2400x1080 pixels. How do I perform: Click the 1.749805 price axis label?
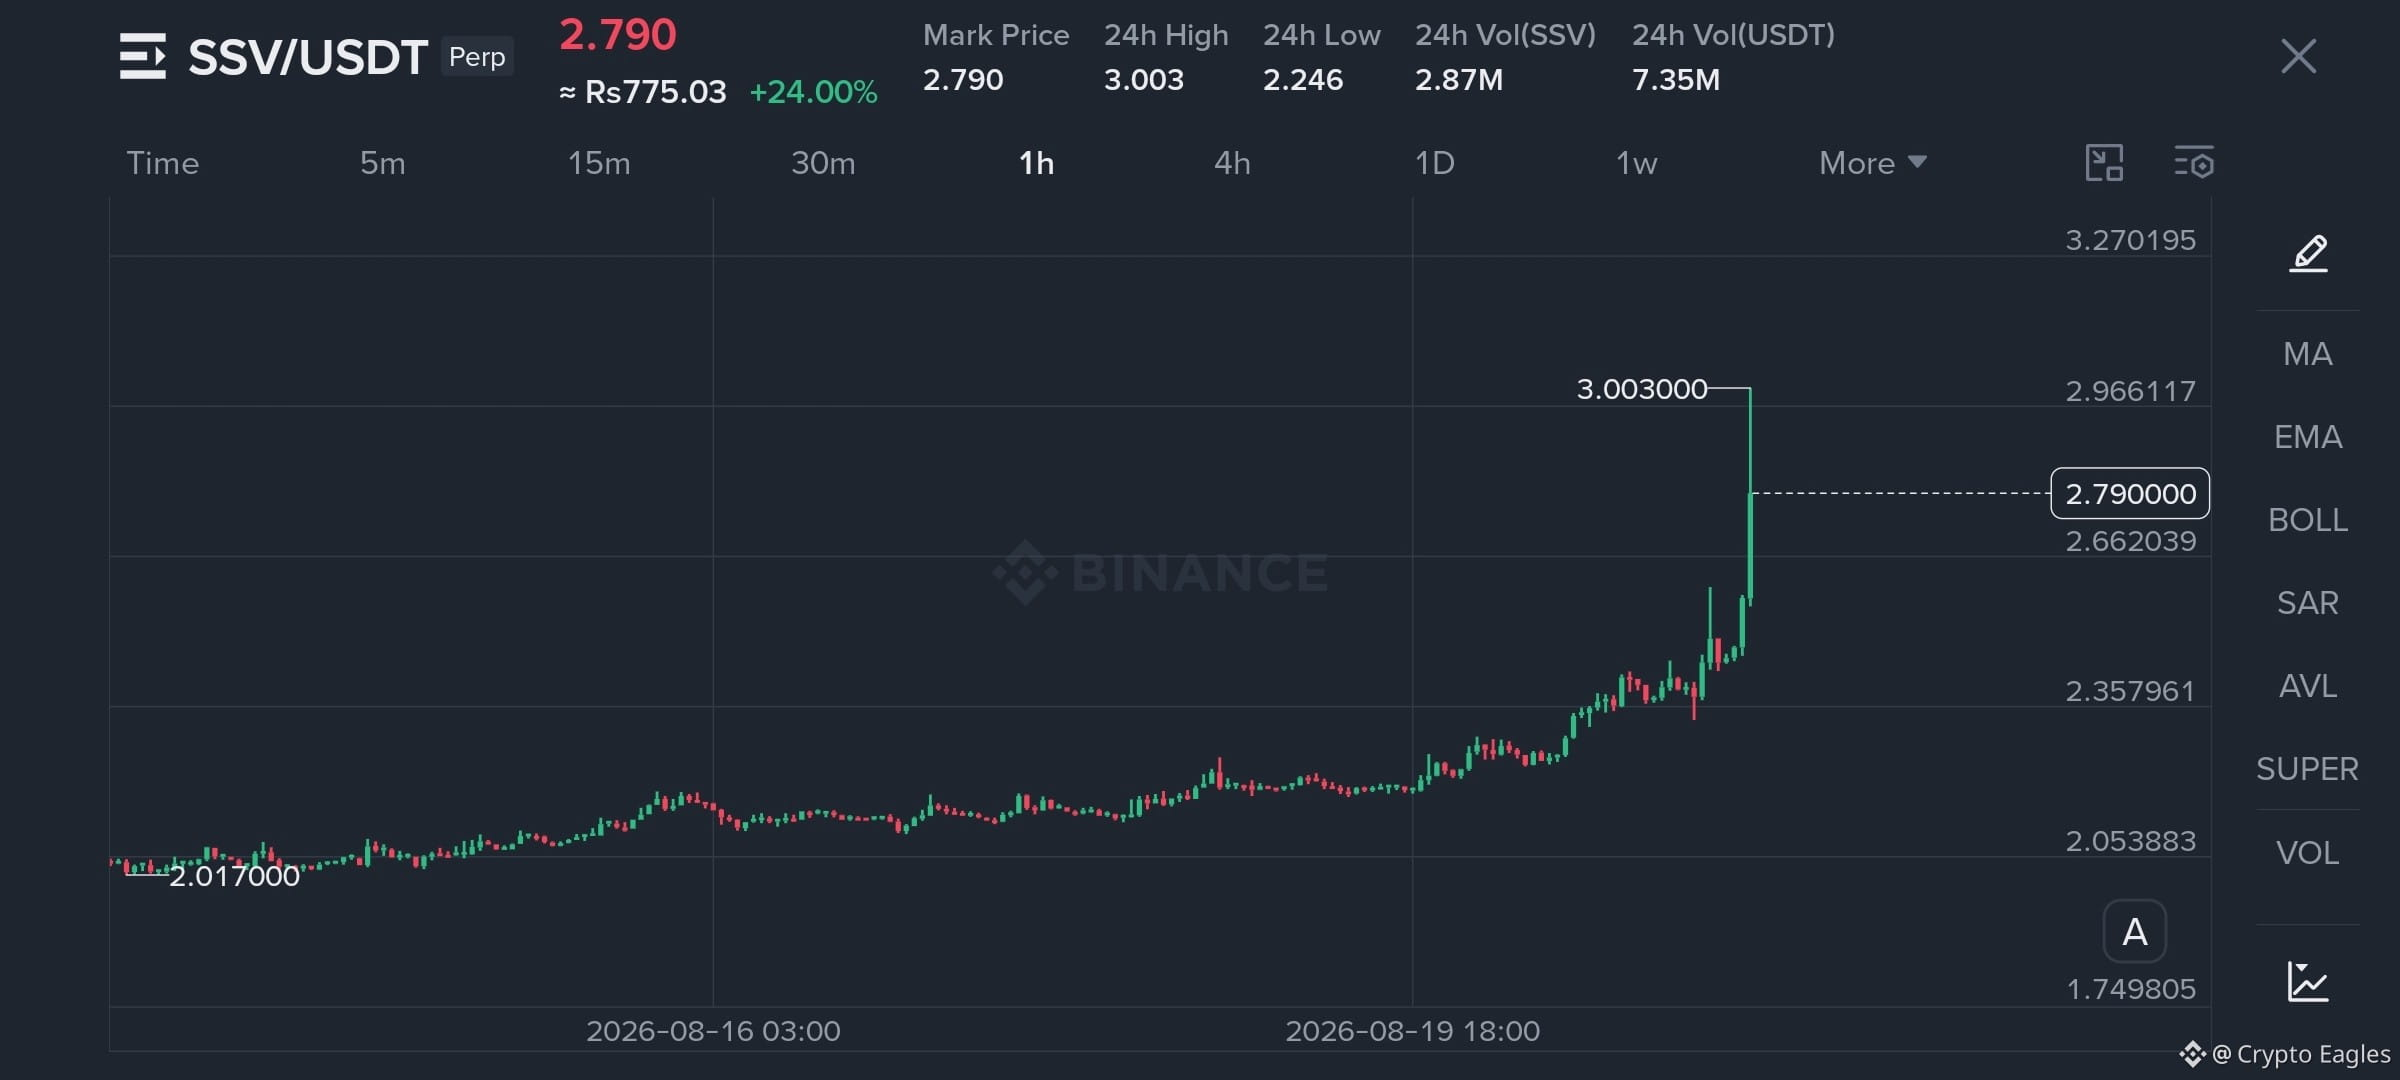tap(2131, 989)
